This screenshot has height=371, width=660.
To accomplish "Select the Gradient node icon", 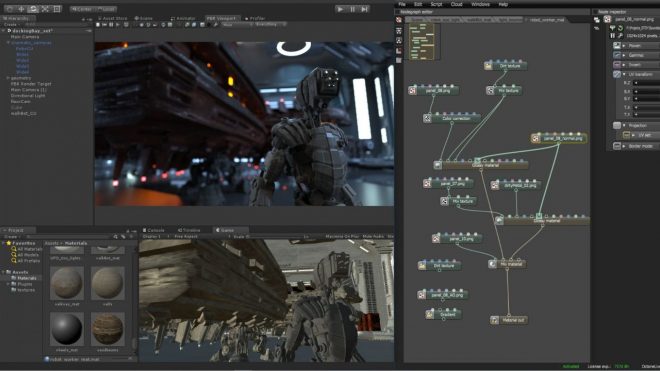I will tap(430, 315).
